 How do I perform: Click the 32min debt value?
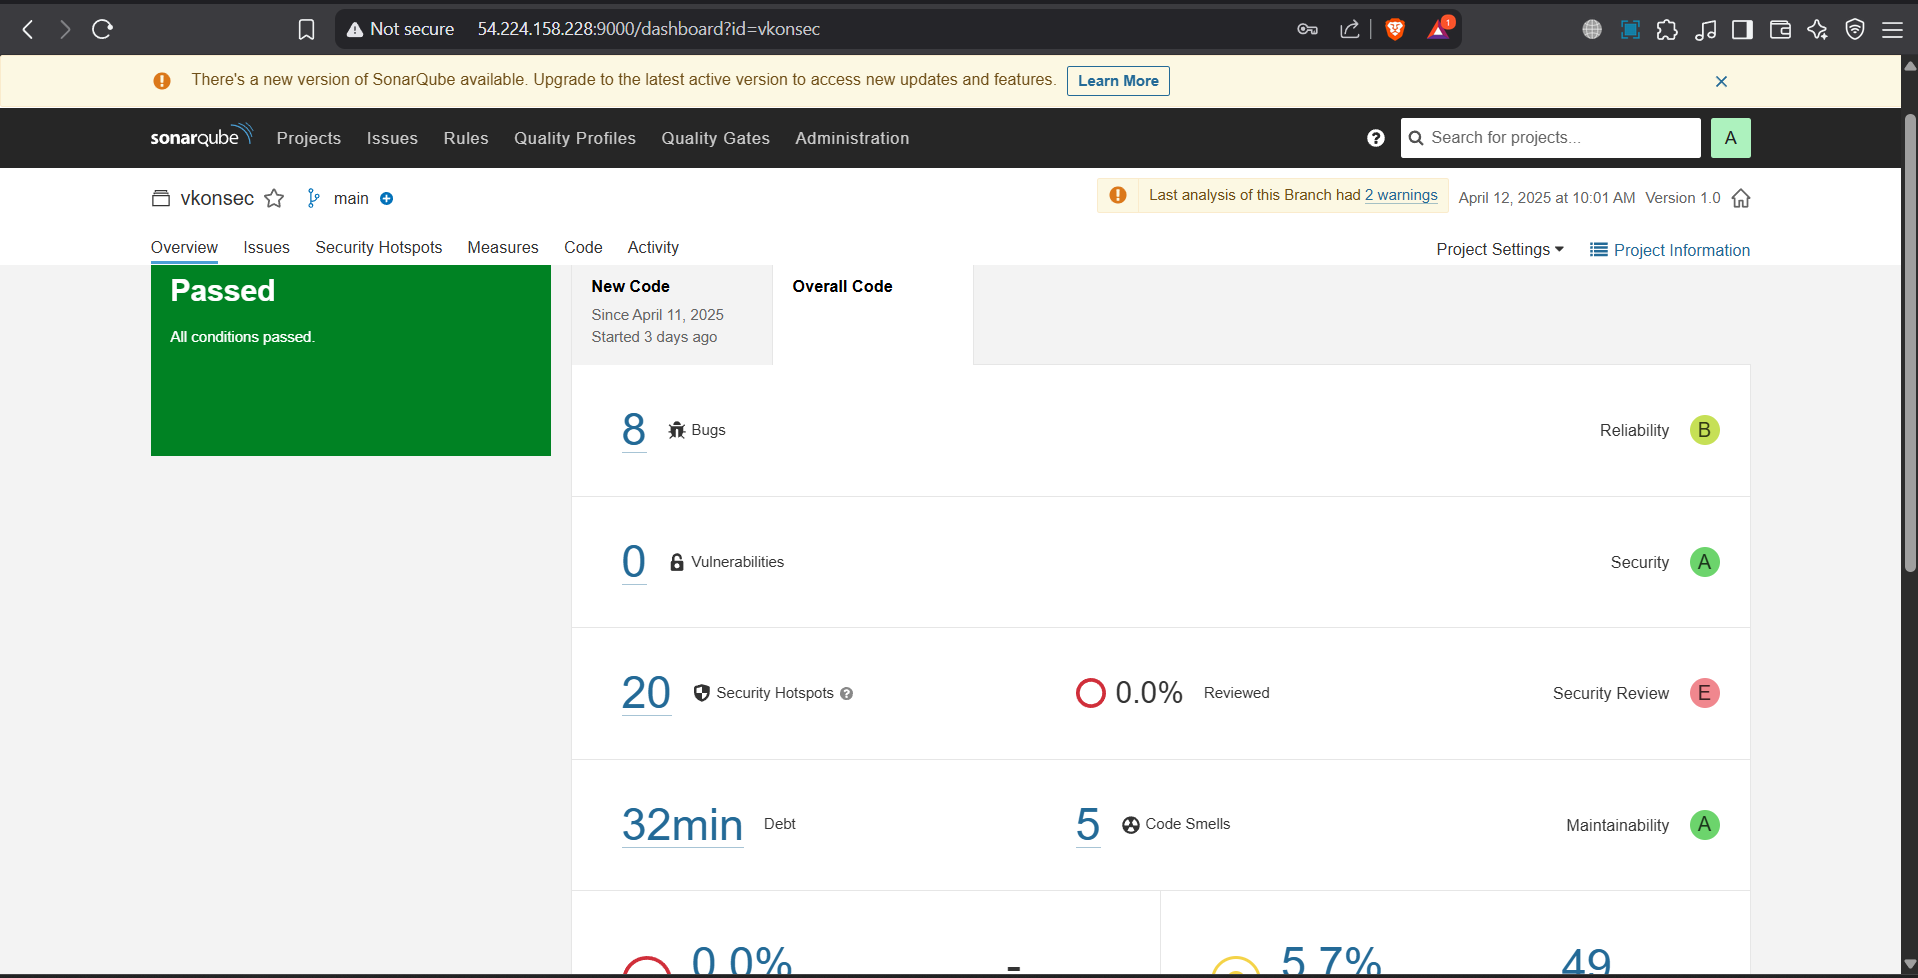682,825
